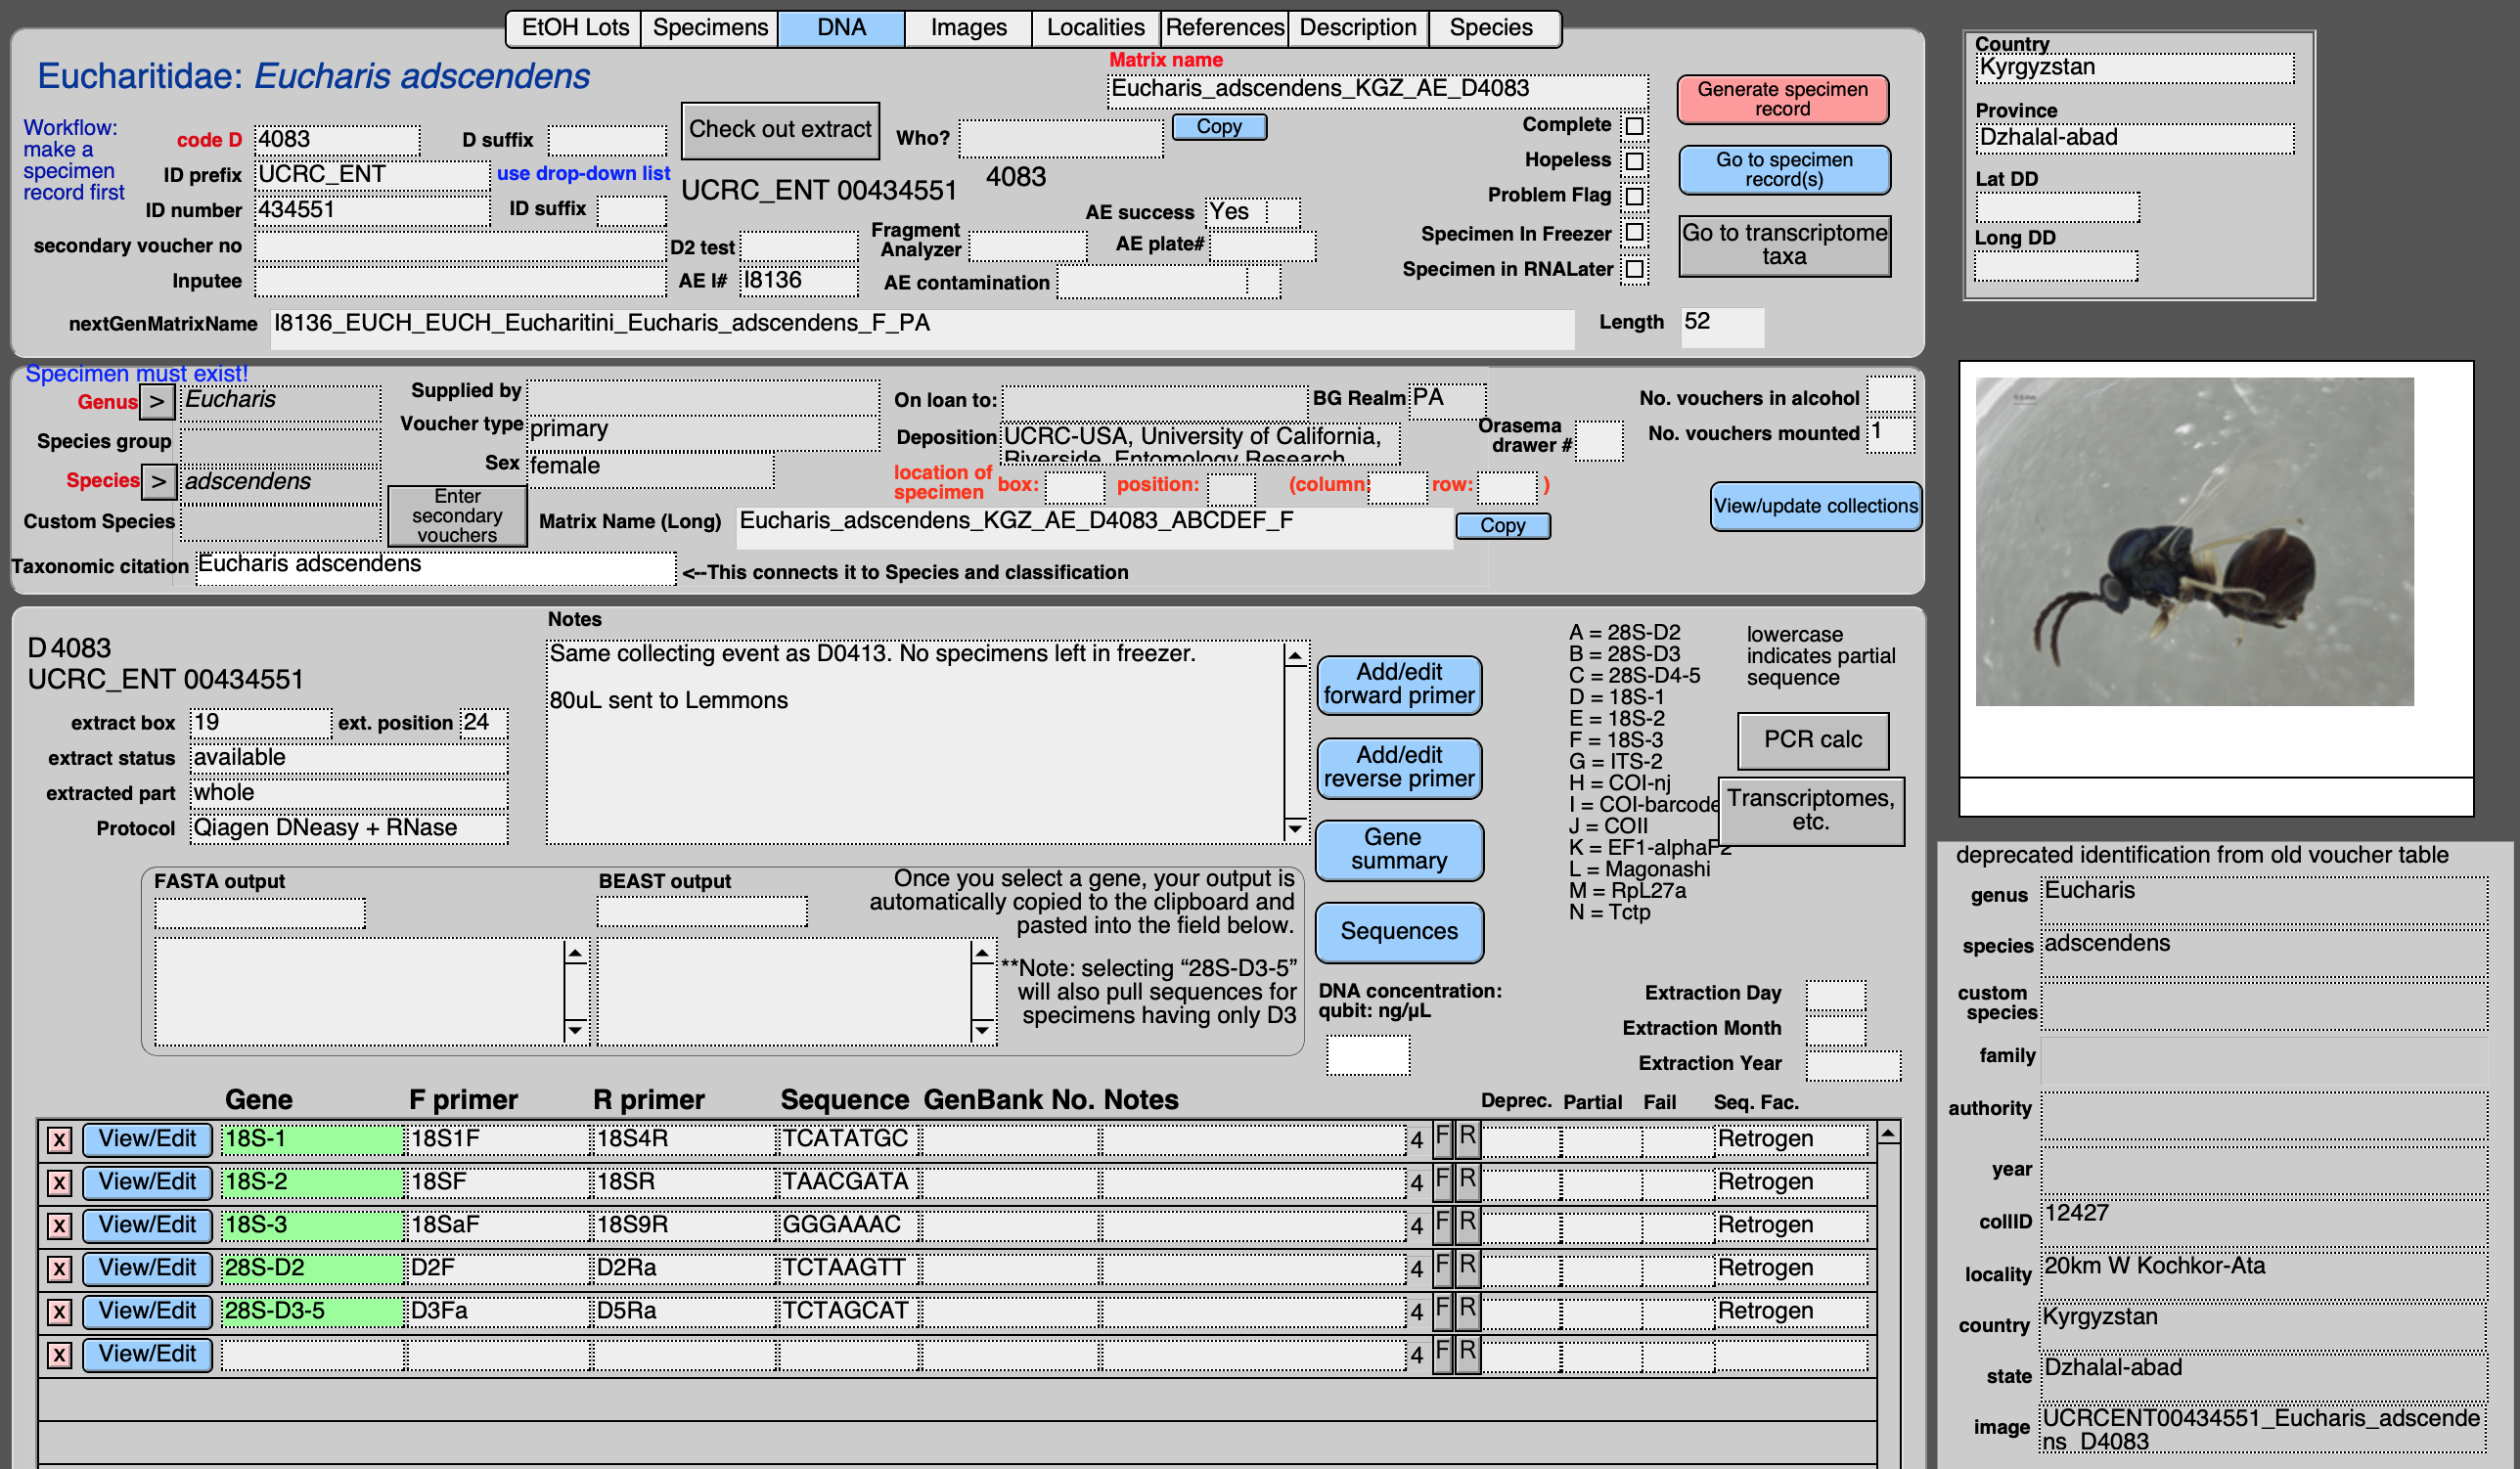
Task: Open the Protocol dropdown field
Action: click(349, 829)
